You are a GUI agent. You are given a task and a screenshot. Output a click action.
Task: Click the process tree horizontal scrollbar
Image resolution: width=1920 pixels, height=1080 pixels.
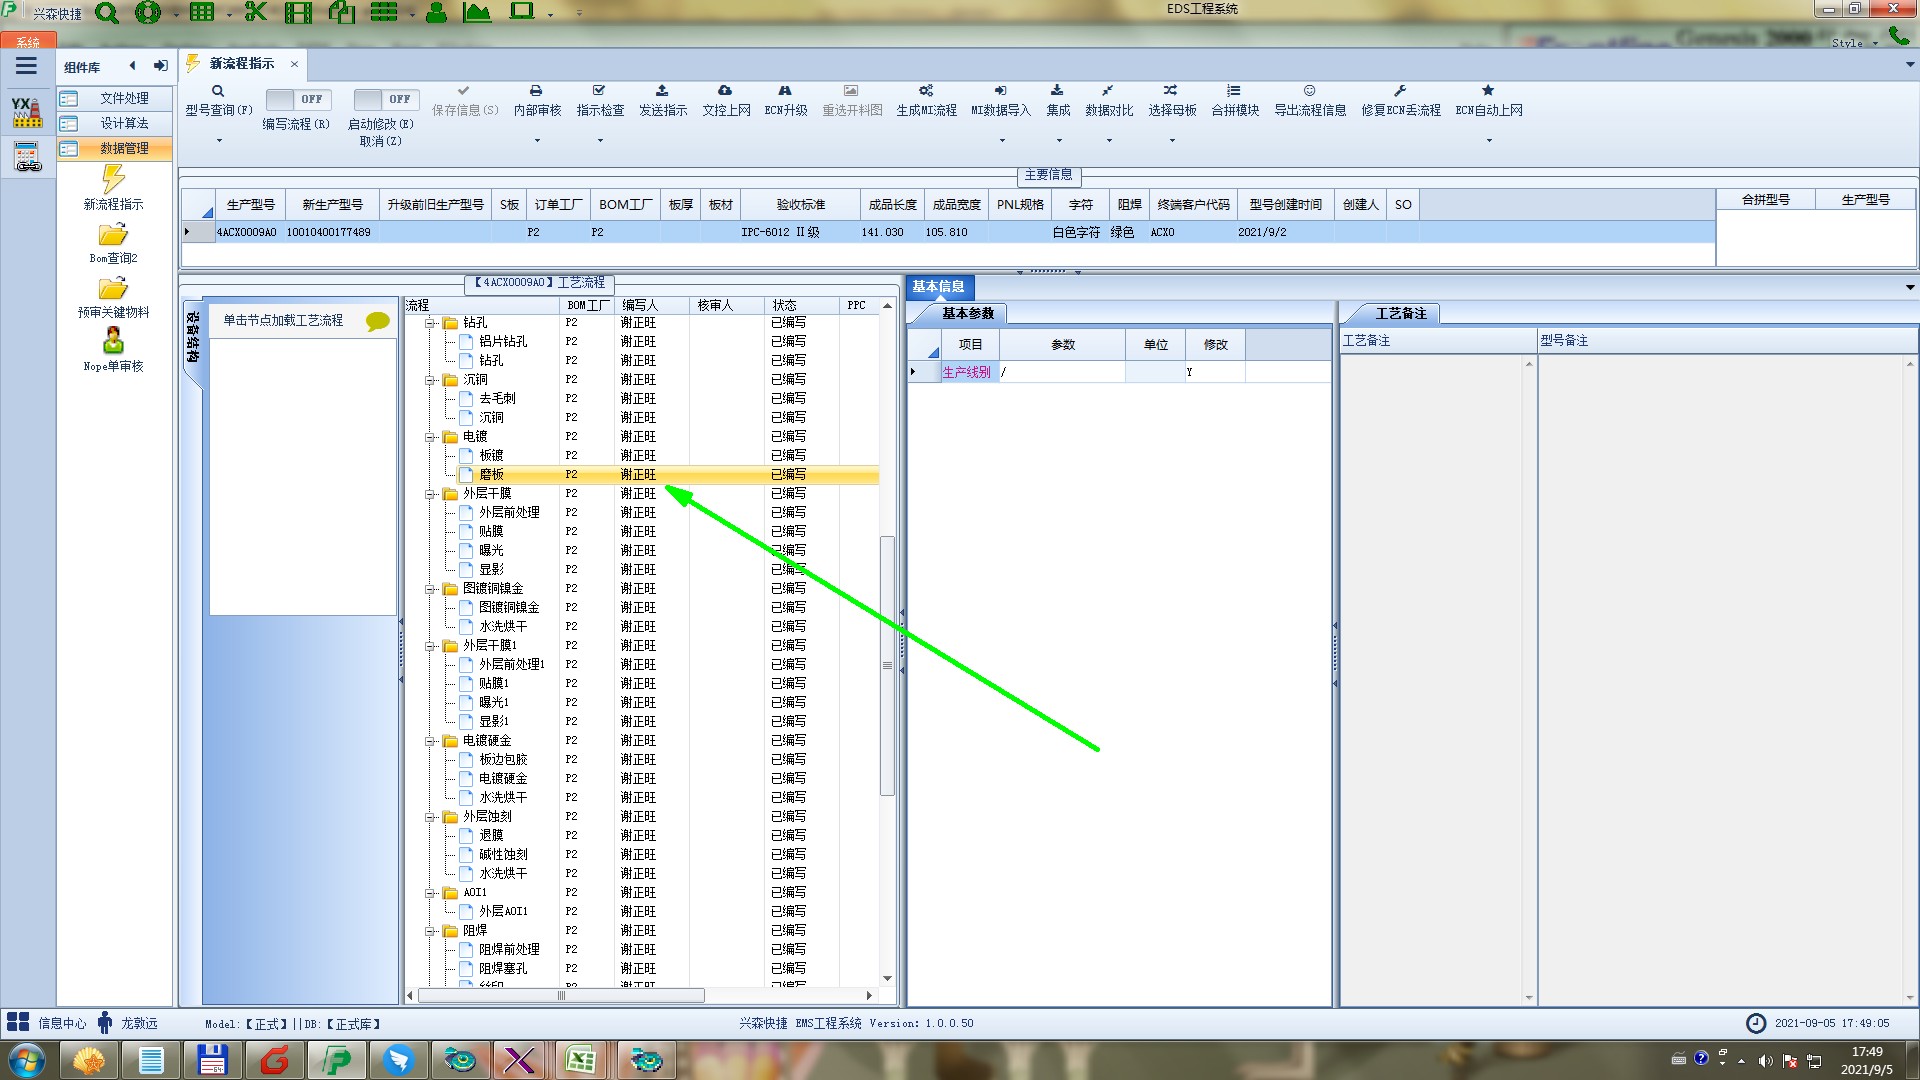(560, 996)
